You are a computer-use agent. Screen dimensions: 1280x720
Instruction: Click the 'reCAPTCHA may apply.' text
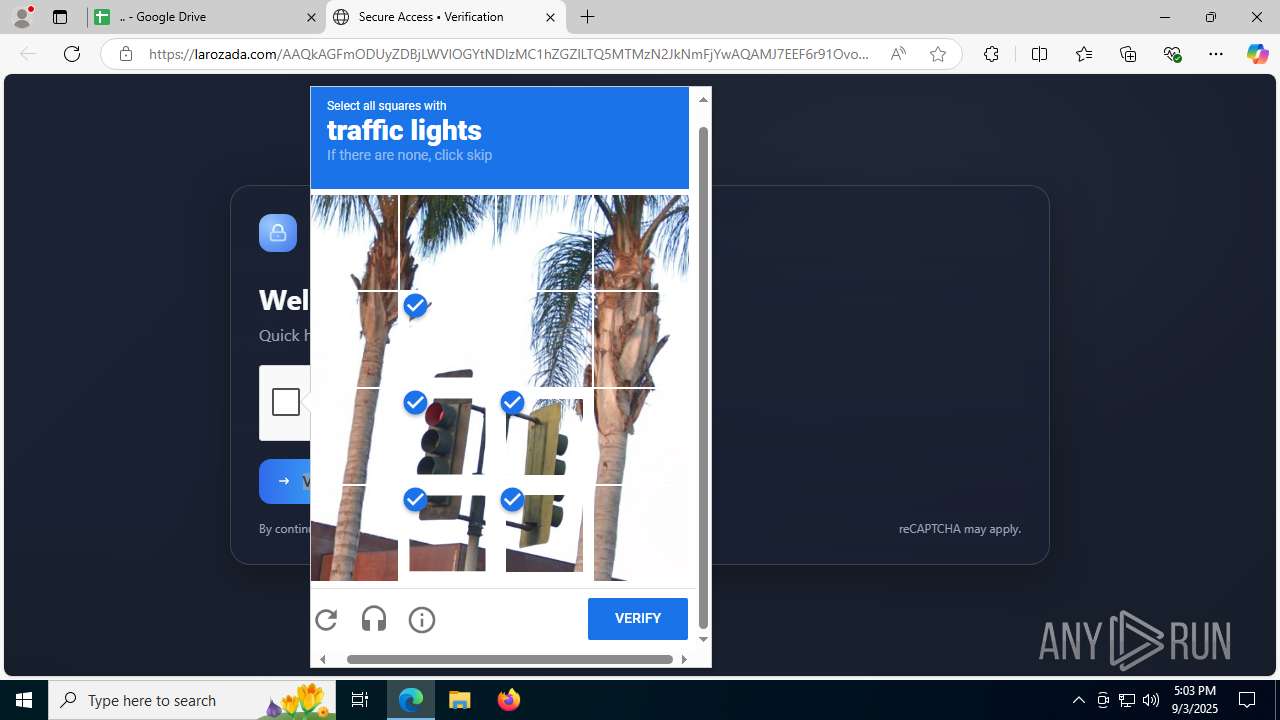[x=960, y=529]
